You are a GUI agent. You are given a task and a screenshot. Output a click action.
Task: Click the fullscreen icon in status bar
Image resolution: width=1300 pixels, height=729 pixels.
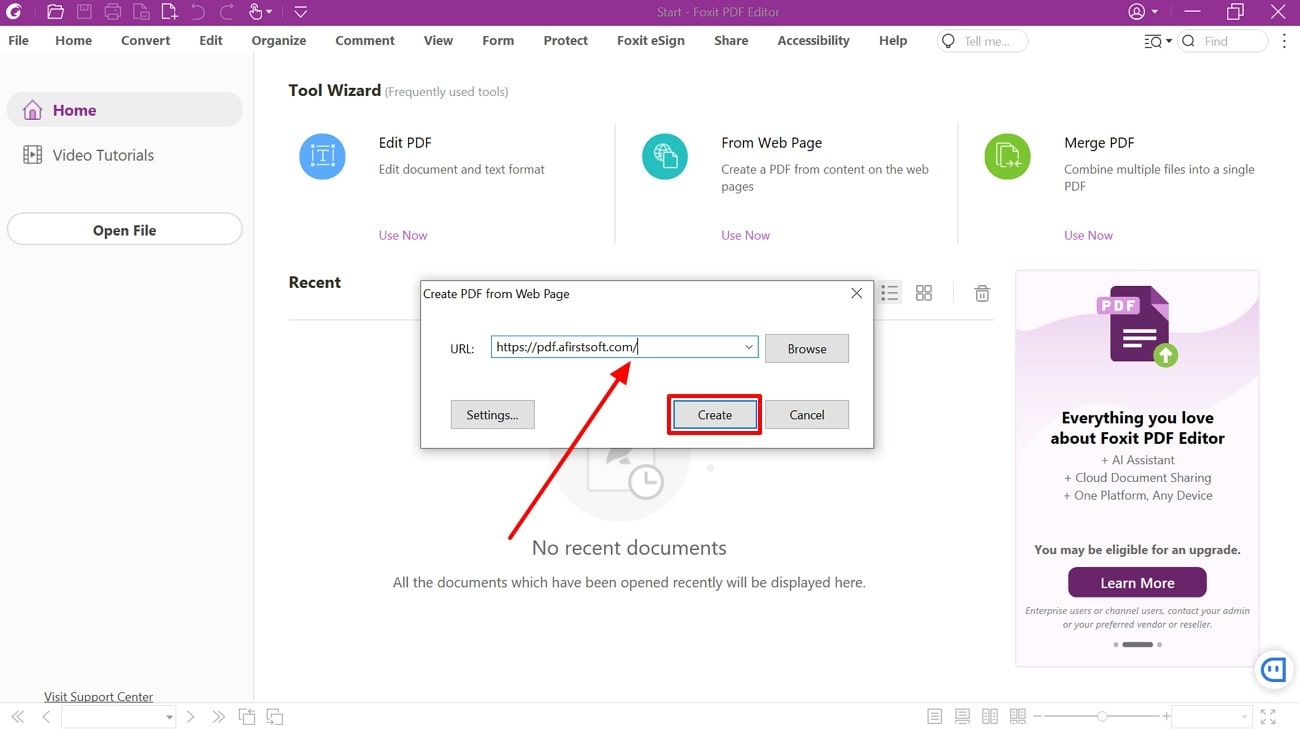coord(1268,717)
